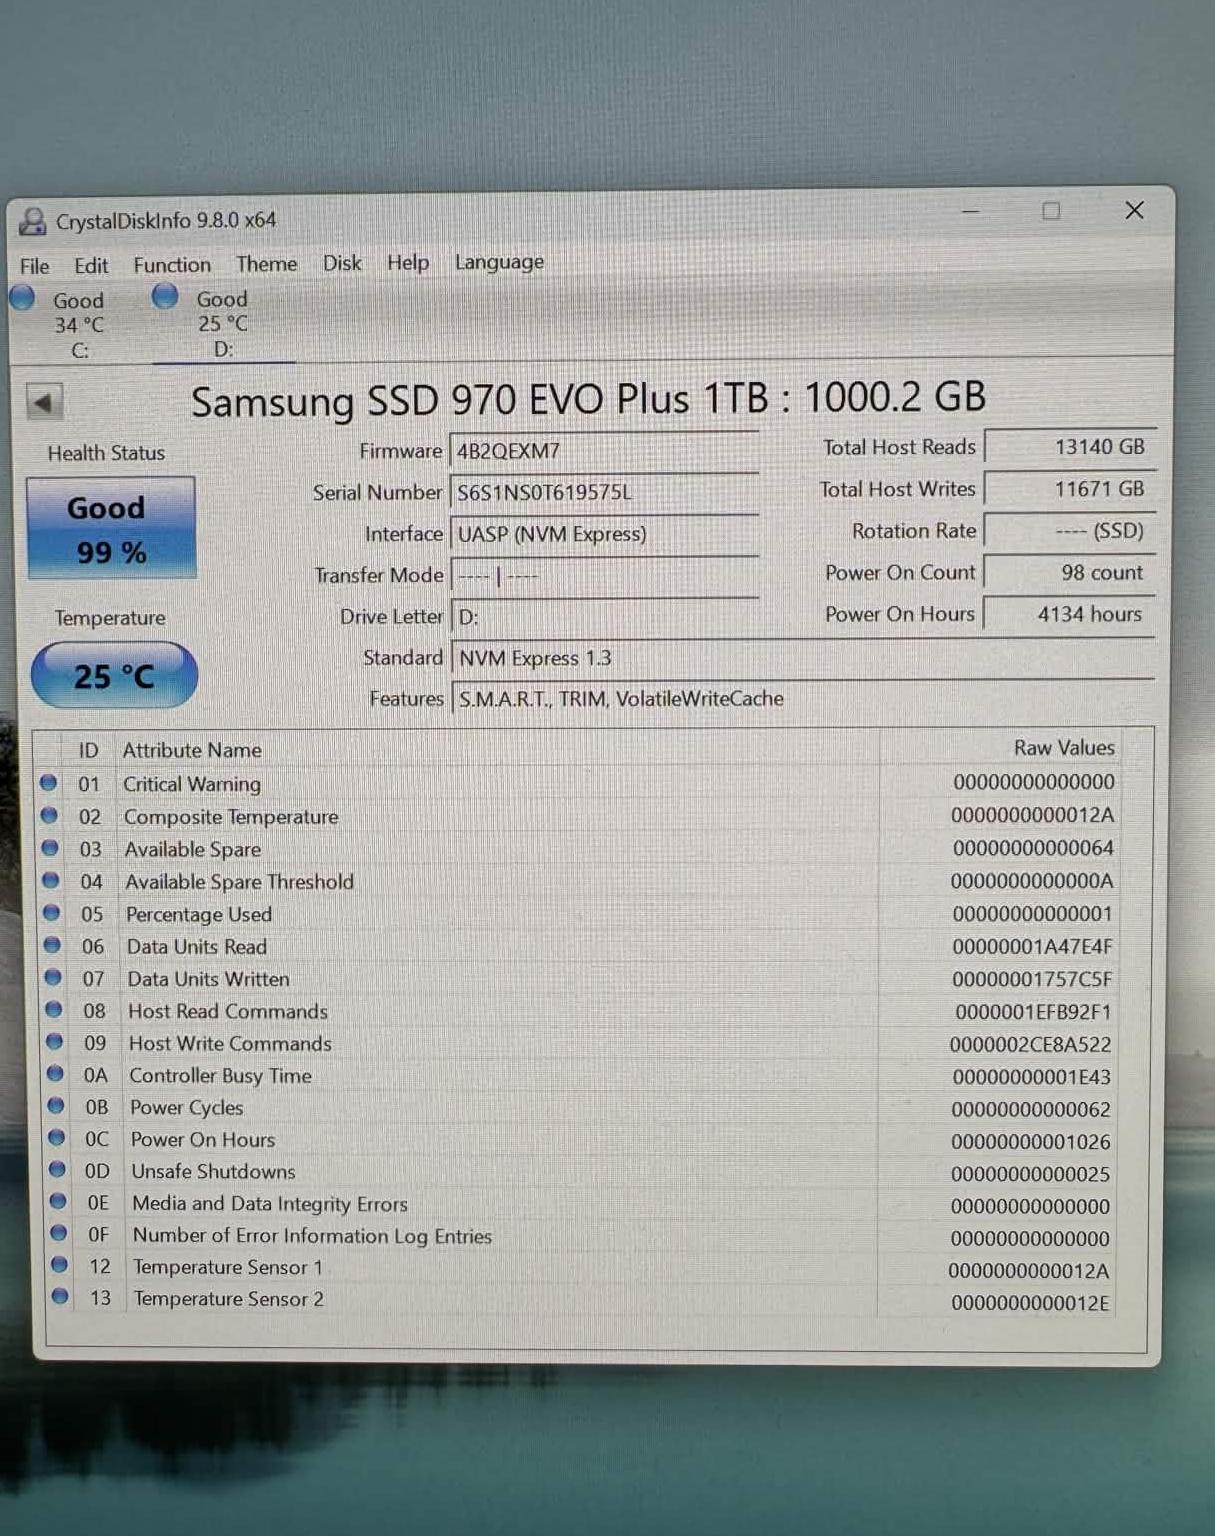Screen dimensions: 1215x1536
Task: Select the Critical Warning attribute name
Action: click(192, 784)
